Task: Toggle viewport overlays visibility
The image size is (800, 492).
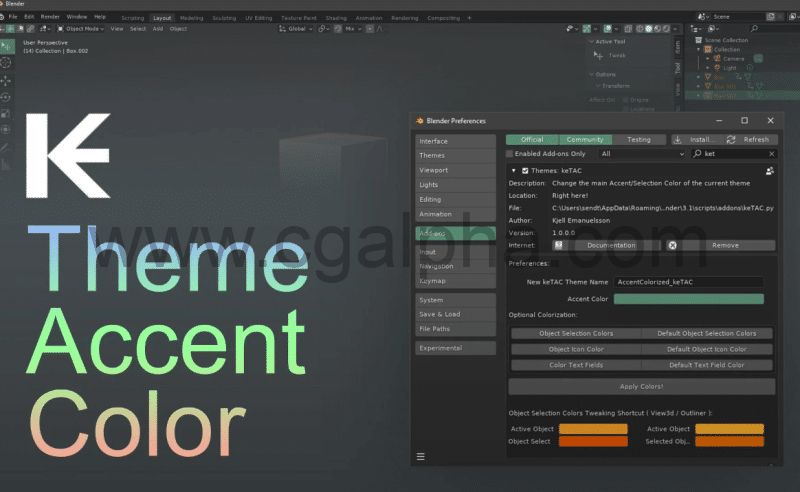Action: coord(608,29)
